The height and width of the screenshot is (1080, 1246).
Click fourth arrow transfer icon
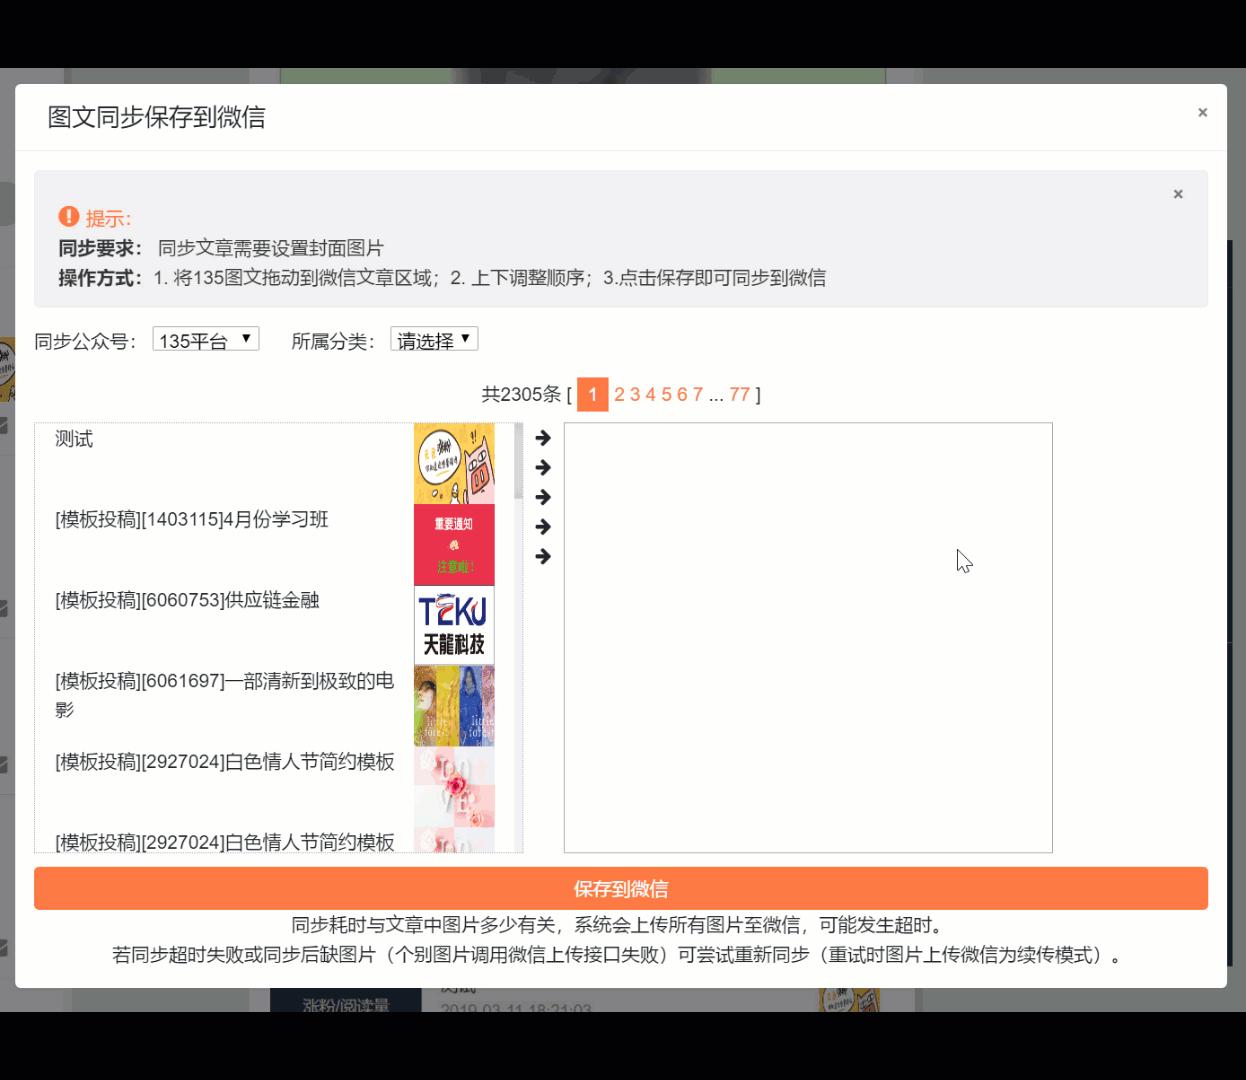[543, 528]
